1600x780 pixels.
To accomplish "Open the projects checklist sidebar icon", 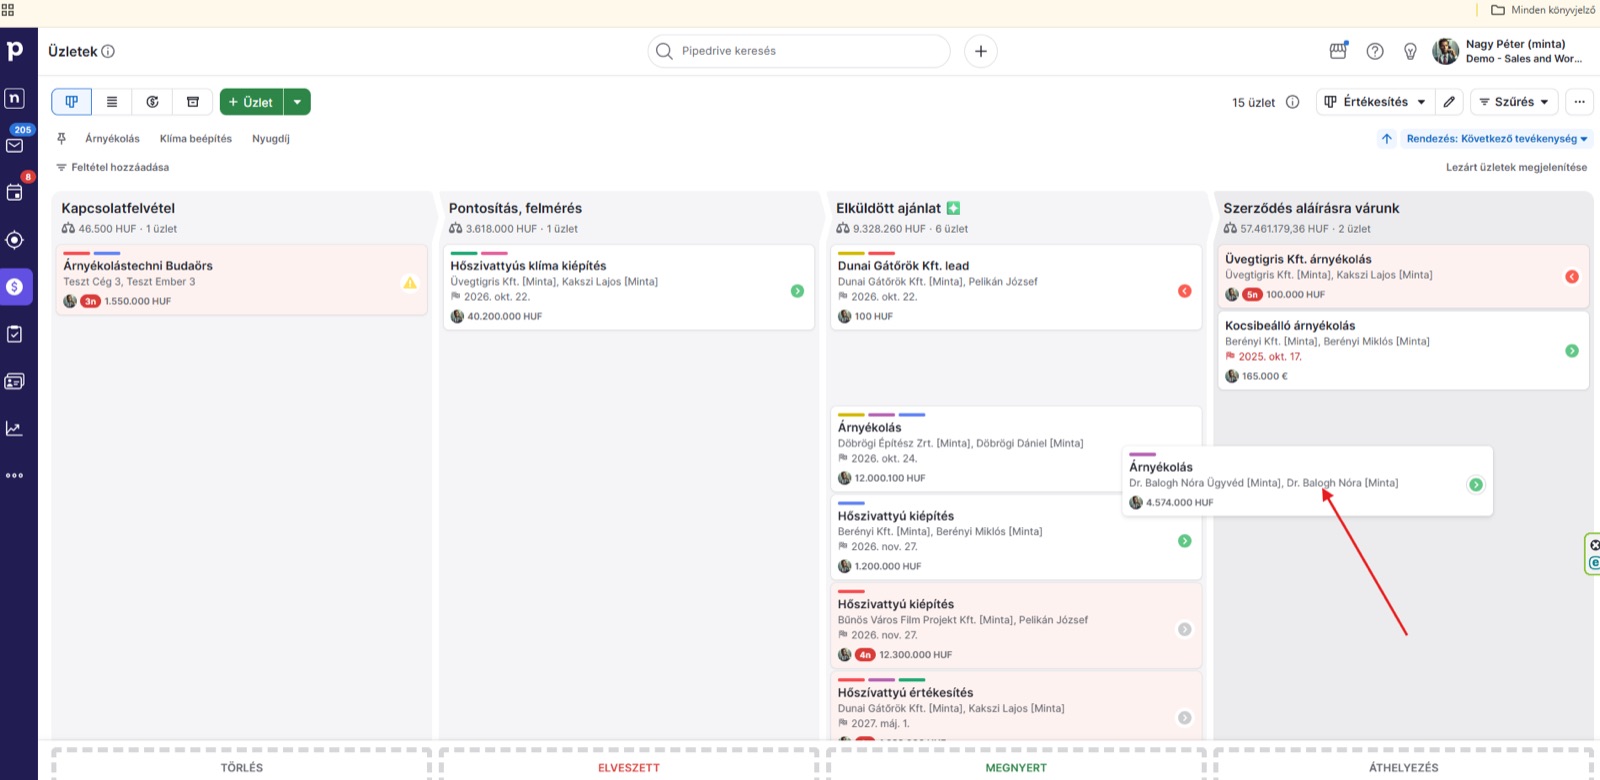I will [x=15, y=334].
